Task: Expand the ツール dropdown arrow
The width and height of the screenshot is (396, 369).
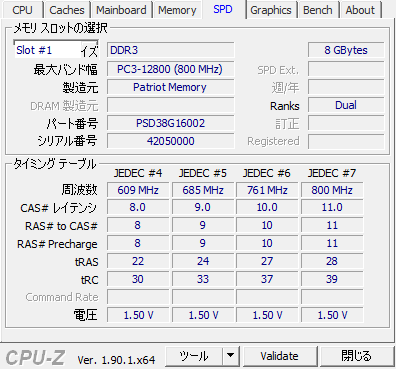Action: (x=231, y=356)
